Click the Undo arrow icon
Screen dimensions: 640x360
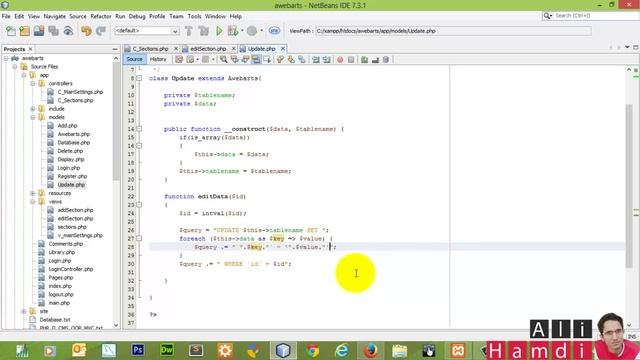click(86, 31)
